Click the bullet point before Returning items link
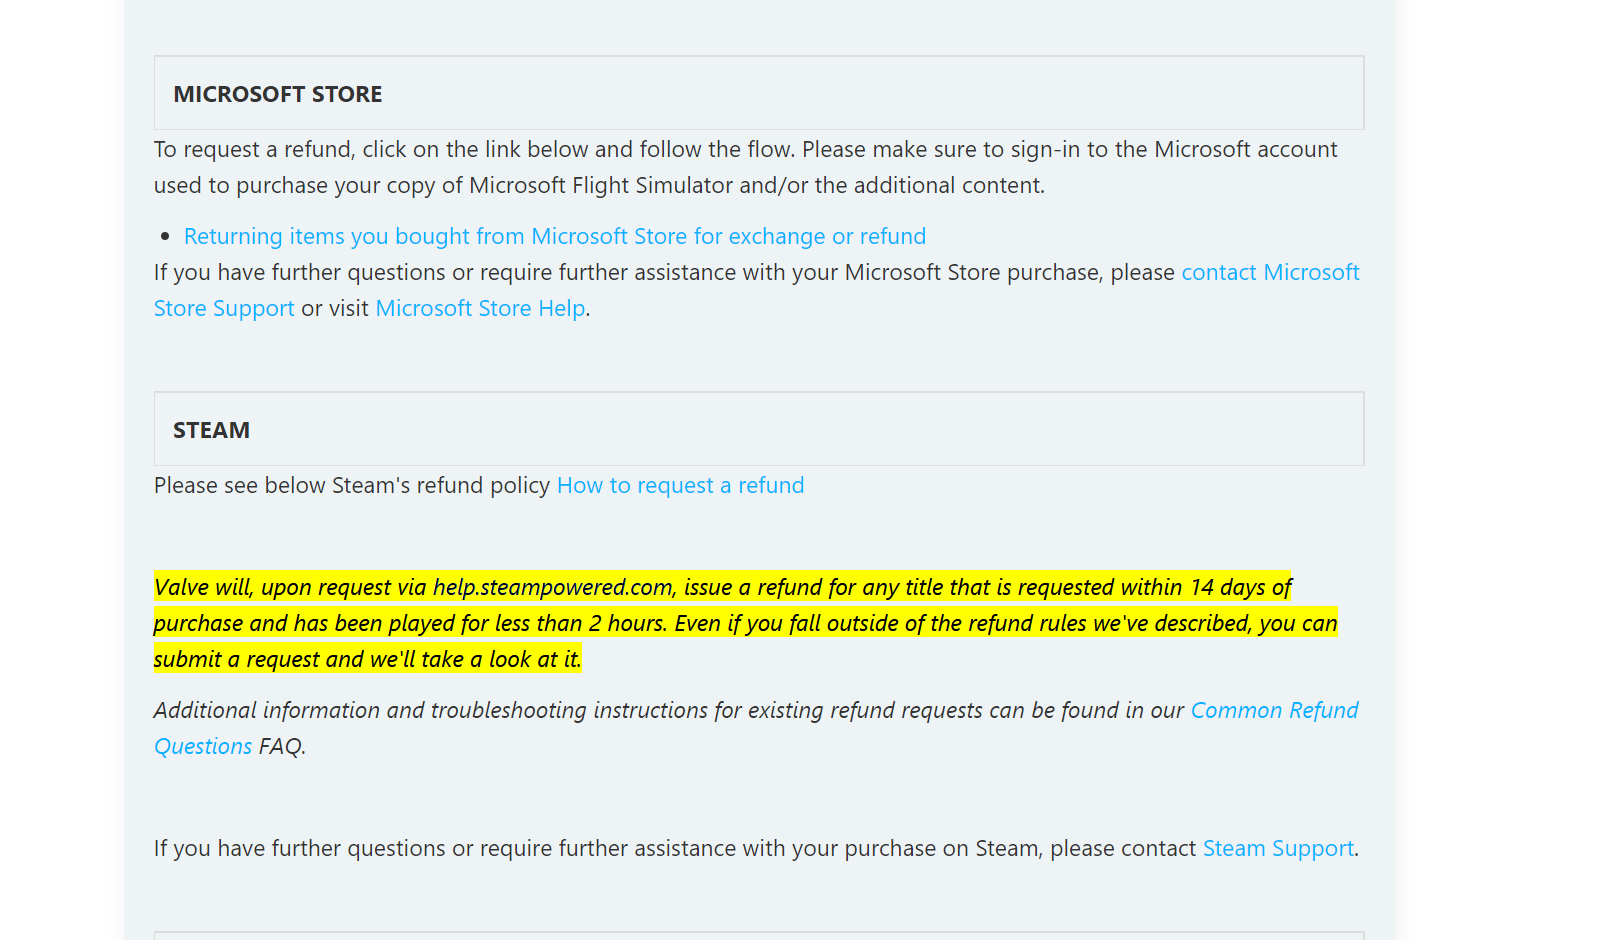The height and width of the screenshot is (940, 1597). coord(165,237)
